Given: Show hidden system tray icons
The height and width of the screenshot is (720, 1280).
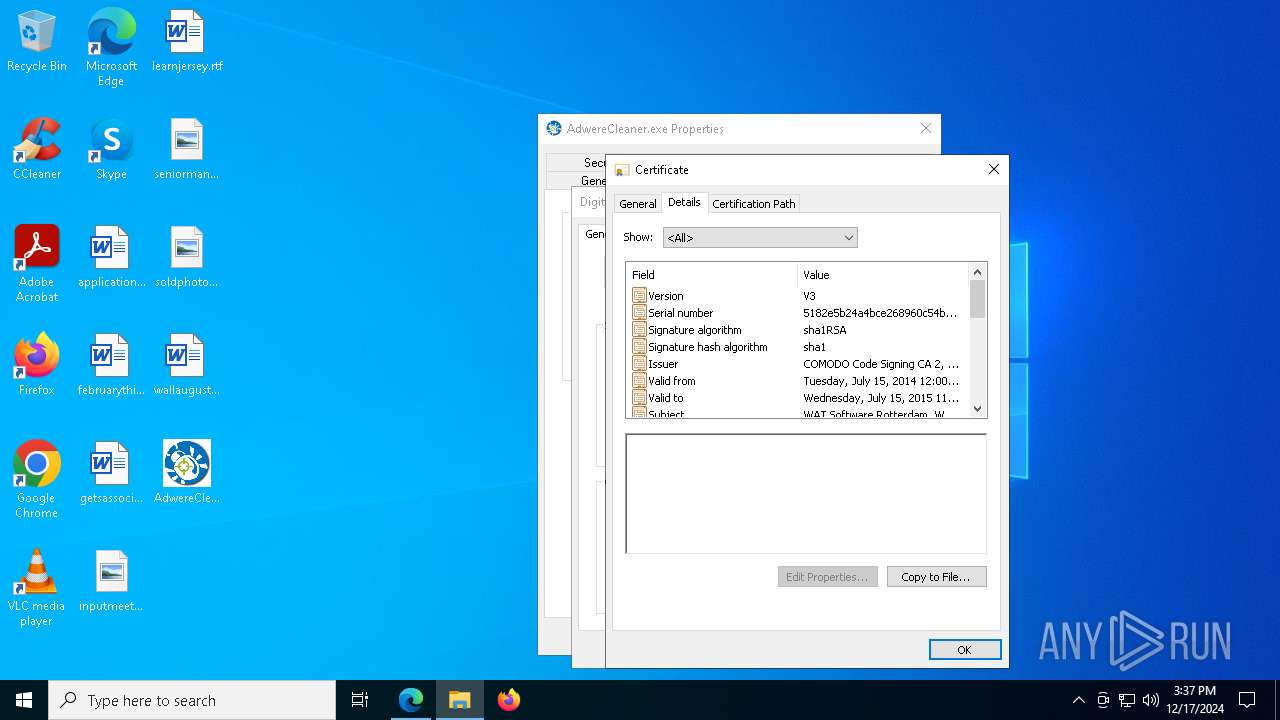Looking at the screenshot, I should tap(1078, 700).
